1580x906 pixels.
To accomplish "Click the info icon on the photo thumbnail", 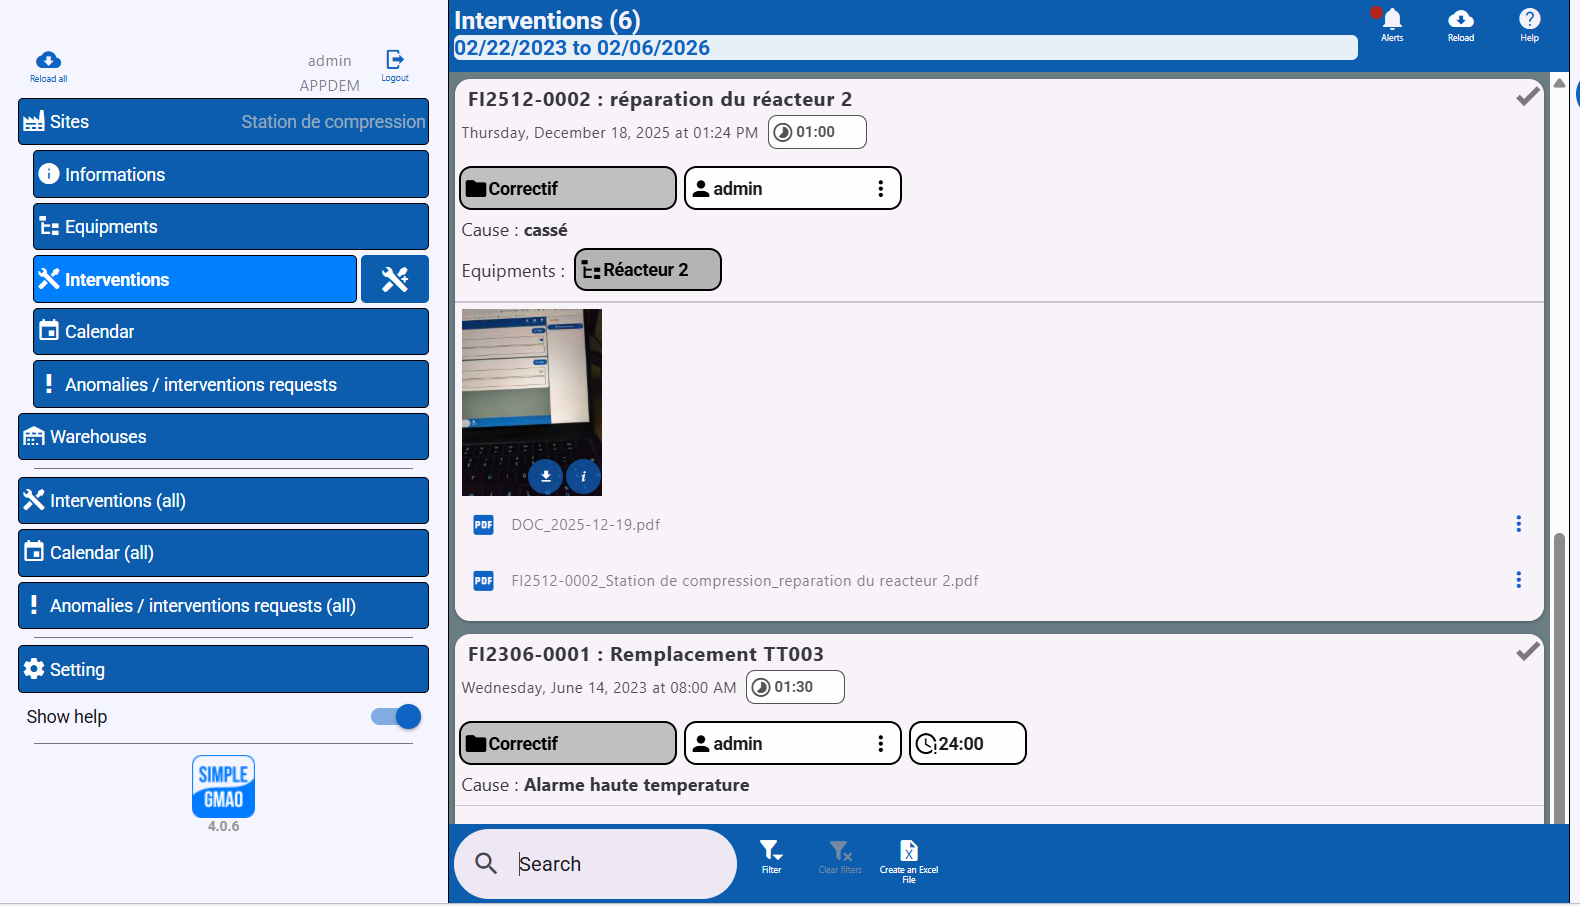I will [x=584, y=477].
